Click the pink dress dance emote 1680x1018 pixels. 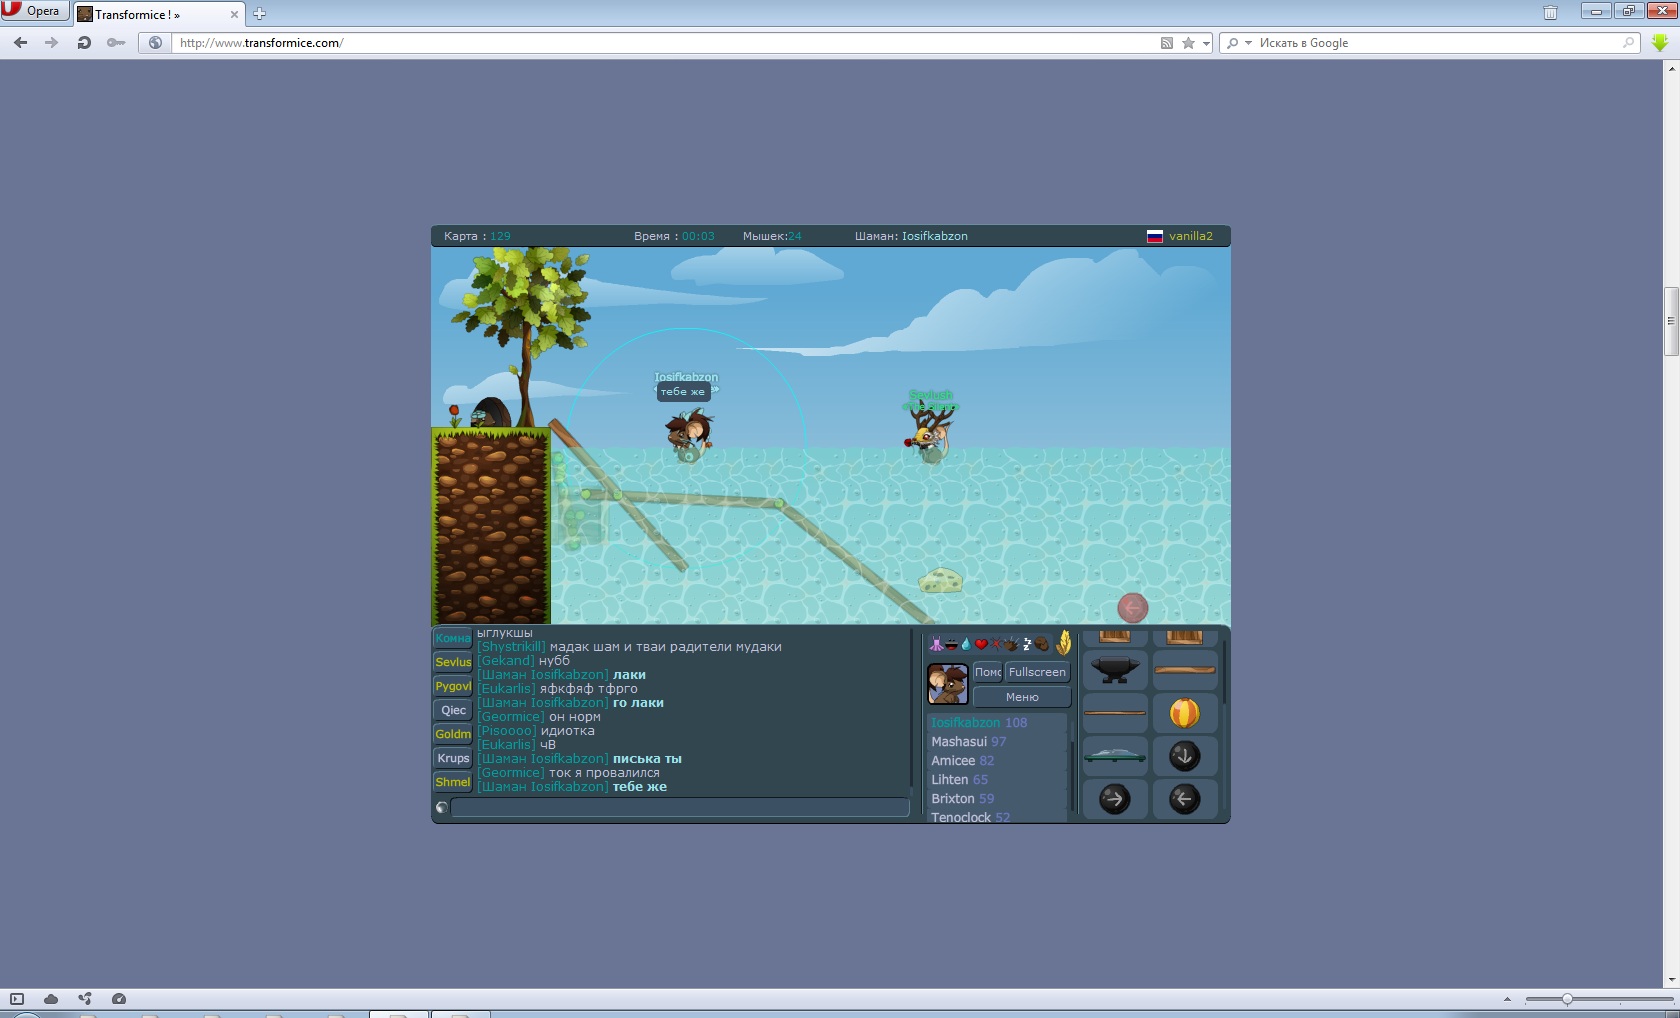coord(936,644)
